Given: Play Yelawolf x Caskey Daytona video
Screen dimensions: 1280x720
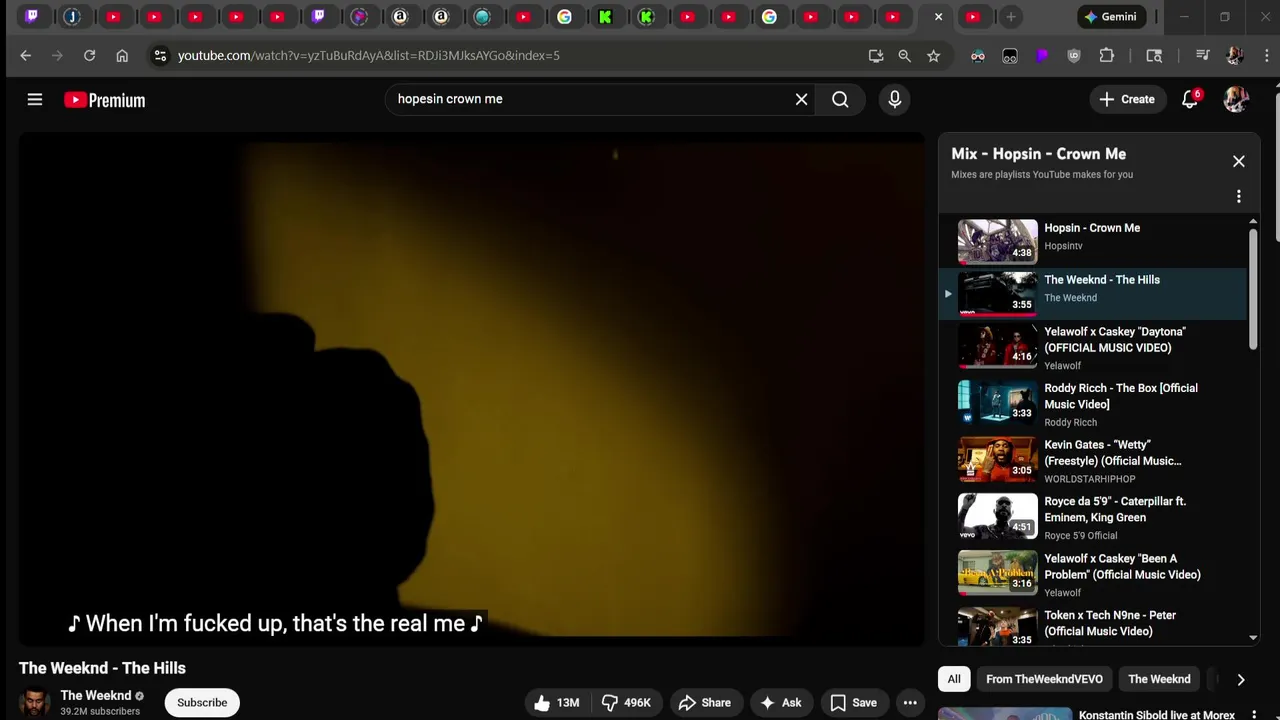Looking at the screenshot, I should coord(1095,346).
